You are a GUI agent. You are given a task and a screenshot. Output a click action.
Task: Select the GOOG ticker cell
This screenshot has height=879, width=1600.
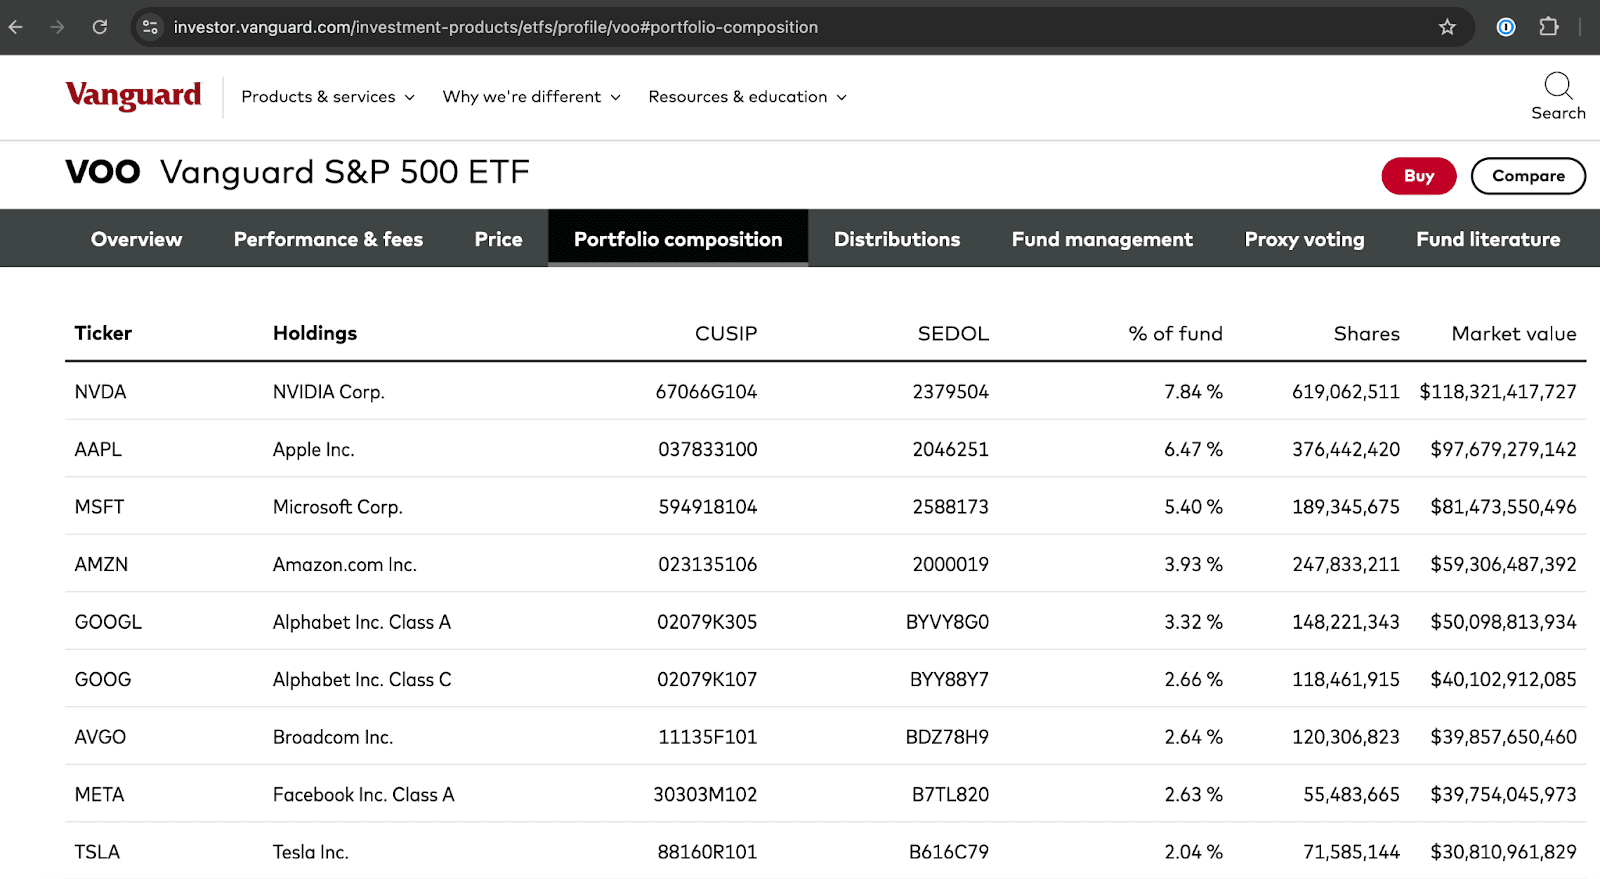tap(103, 679)
